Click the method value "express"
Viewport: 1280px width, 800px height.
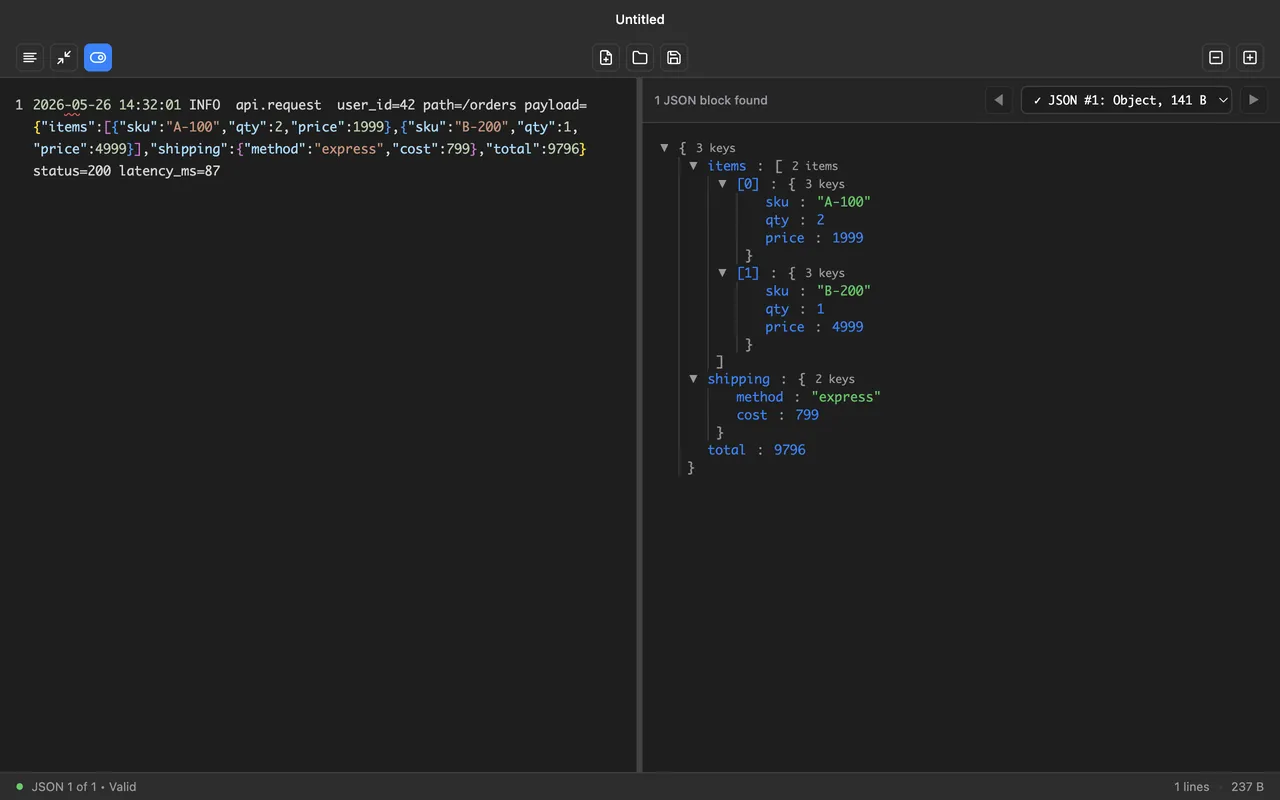coord(846,397)
